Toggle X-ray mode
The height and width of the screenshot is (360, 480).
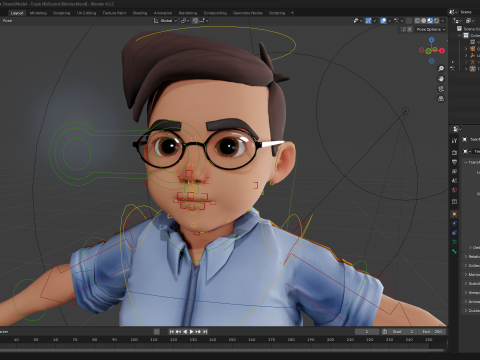pos(409,21)
